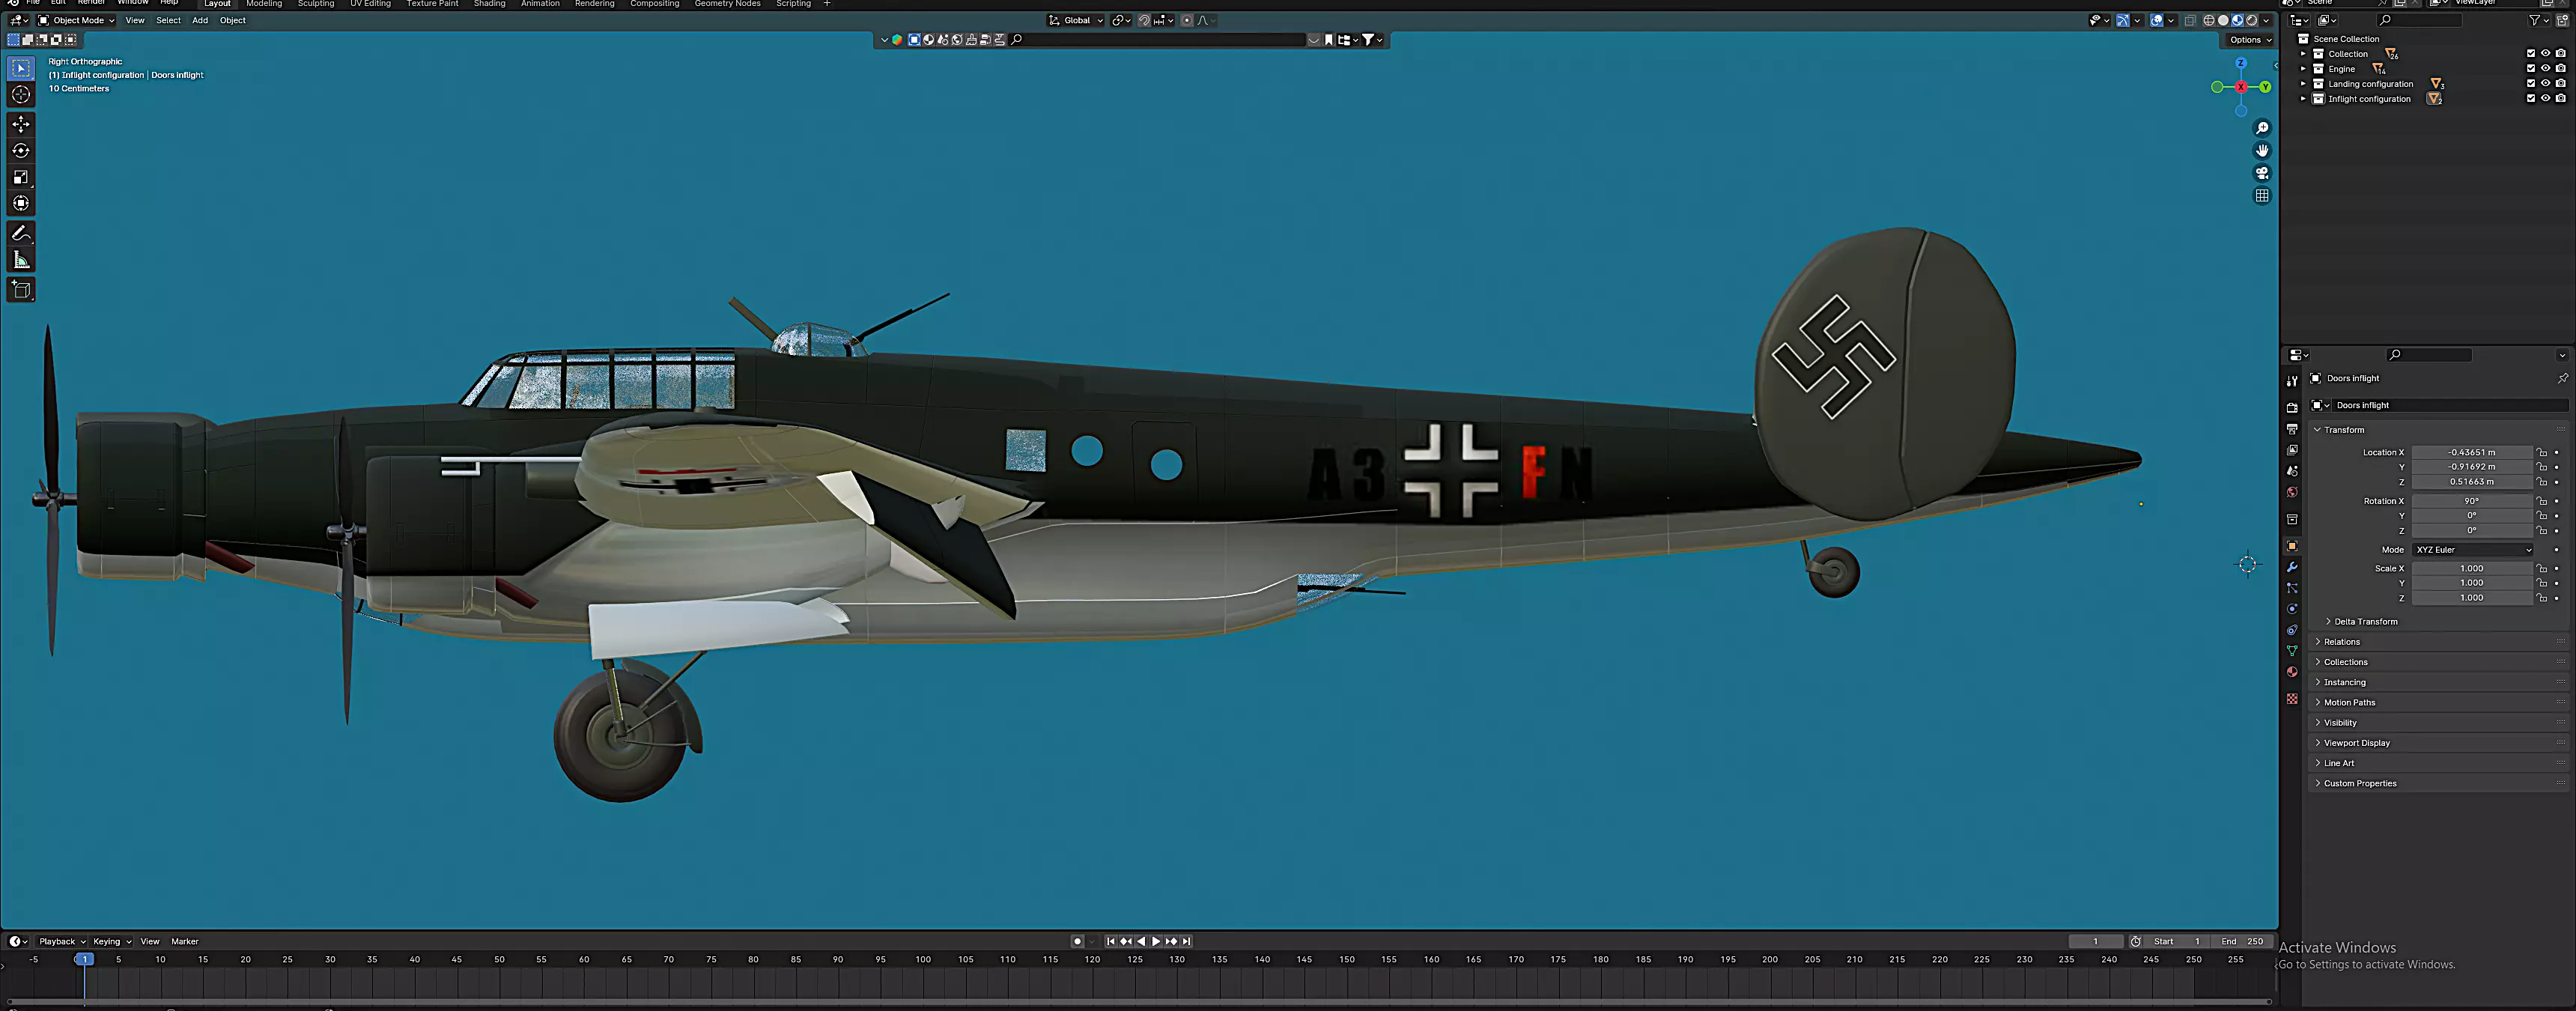Select the Annotate tool
This screenshot has height=1011, width=2576.
(21, 233)
